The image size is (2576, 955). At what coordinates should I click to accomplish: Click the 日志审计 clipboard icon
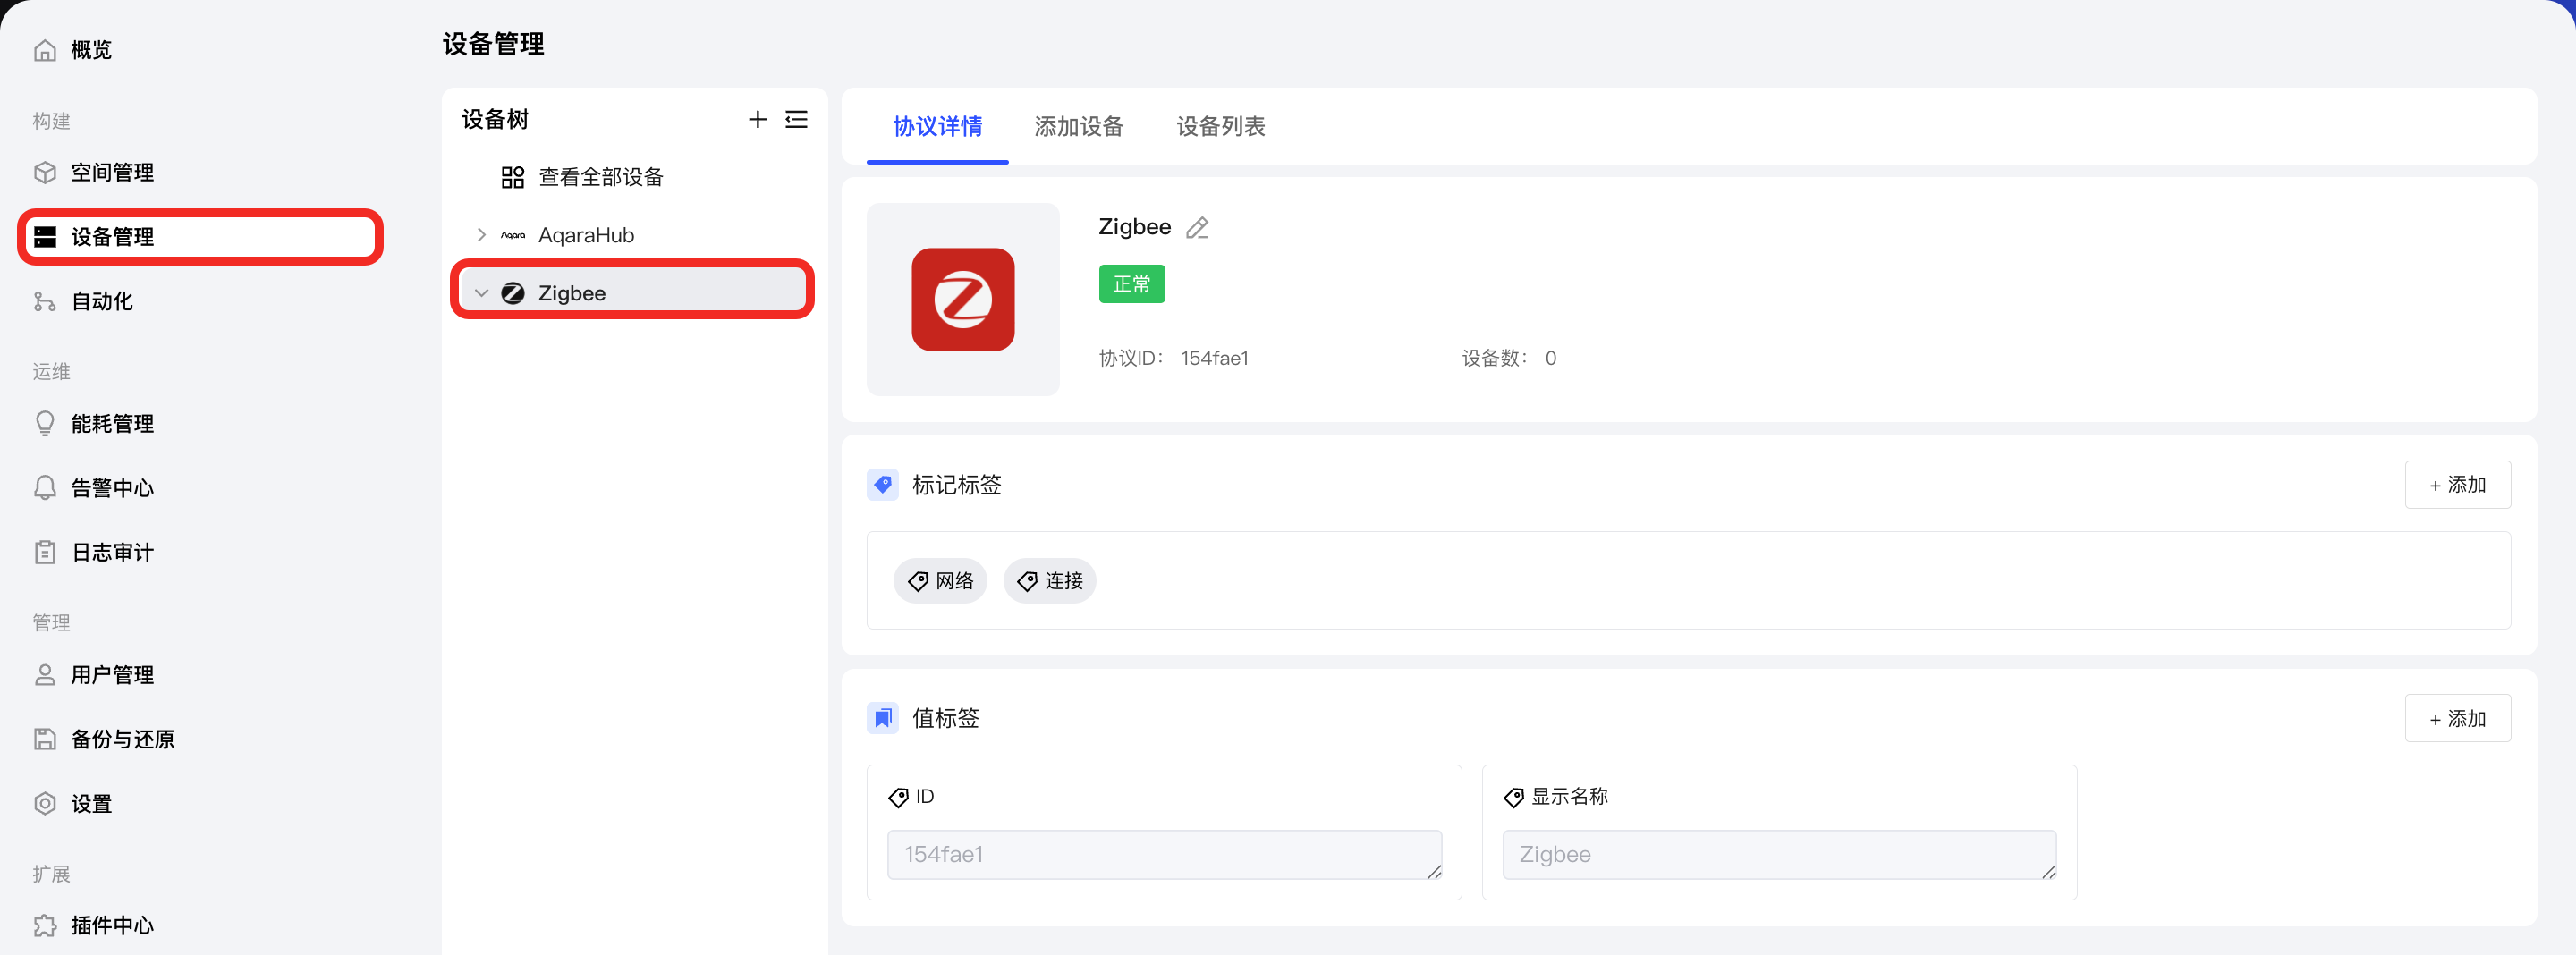[45, 552]
